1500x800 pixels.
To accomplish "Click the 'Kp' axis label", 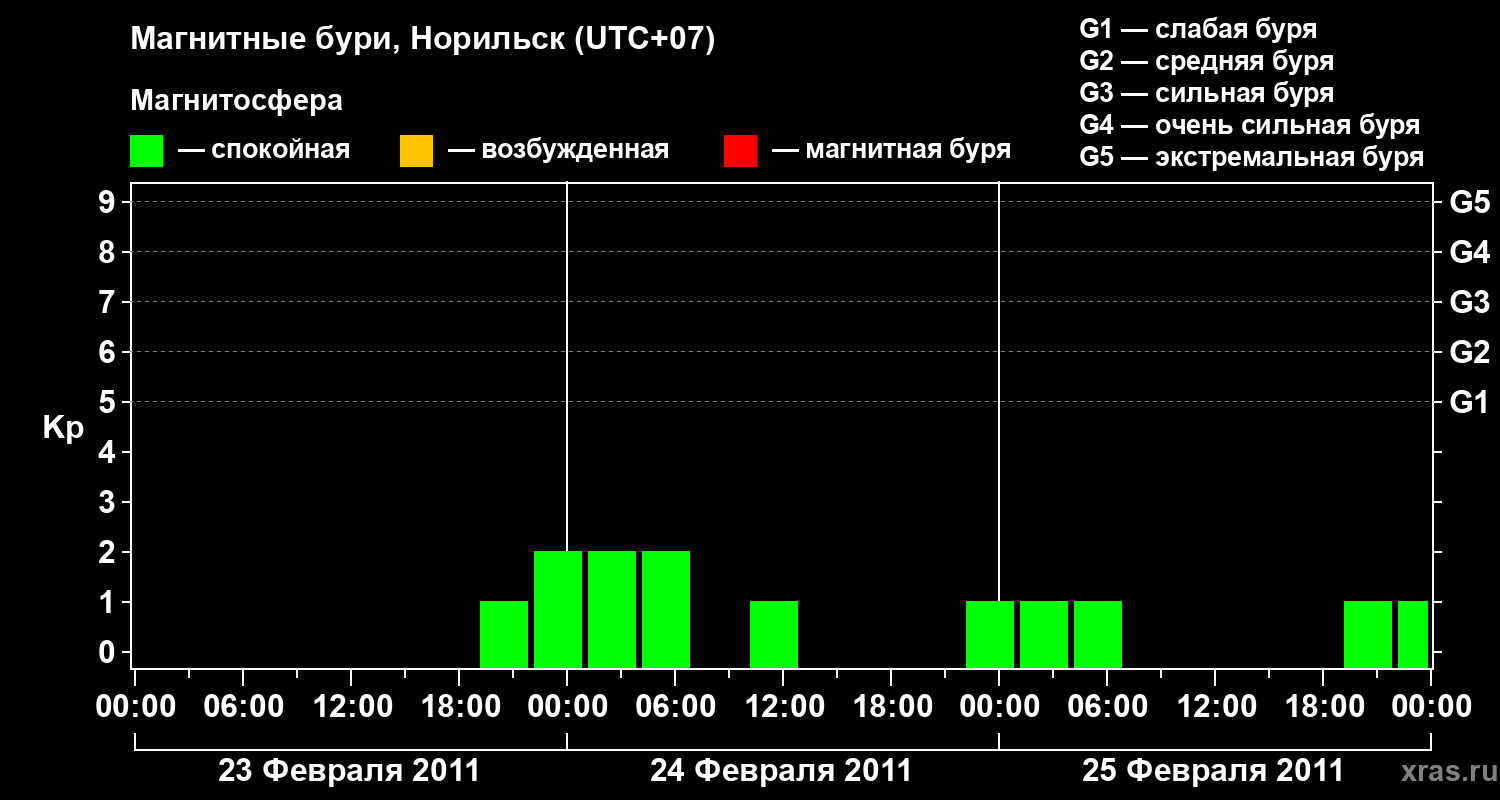I will click(x=63, y=428).
